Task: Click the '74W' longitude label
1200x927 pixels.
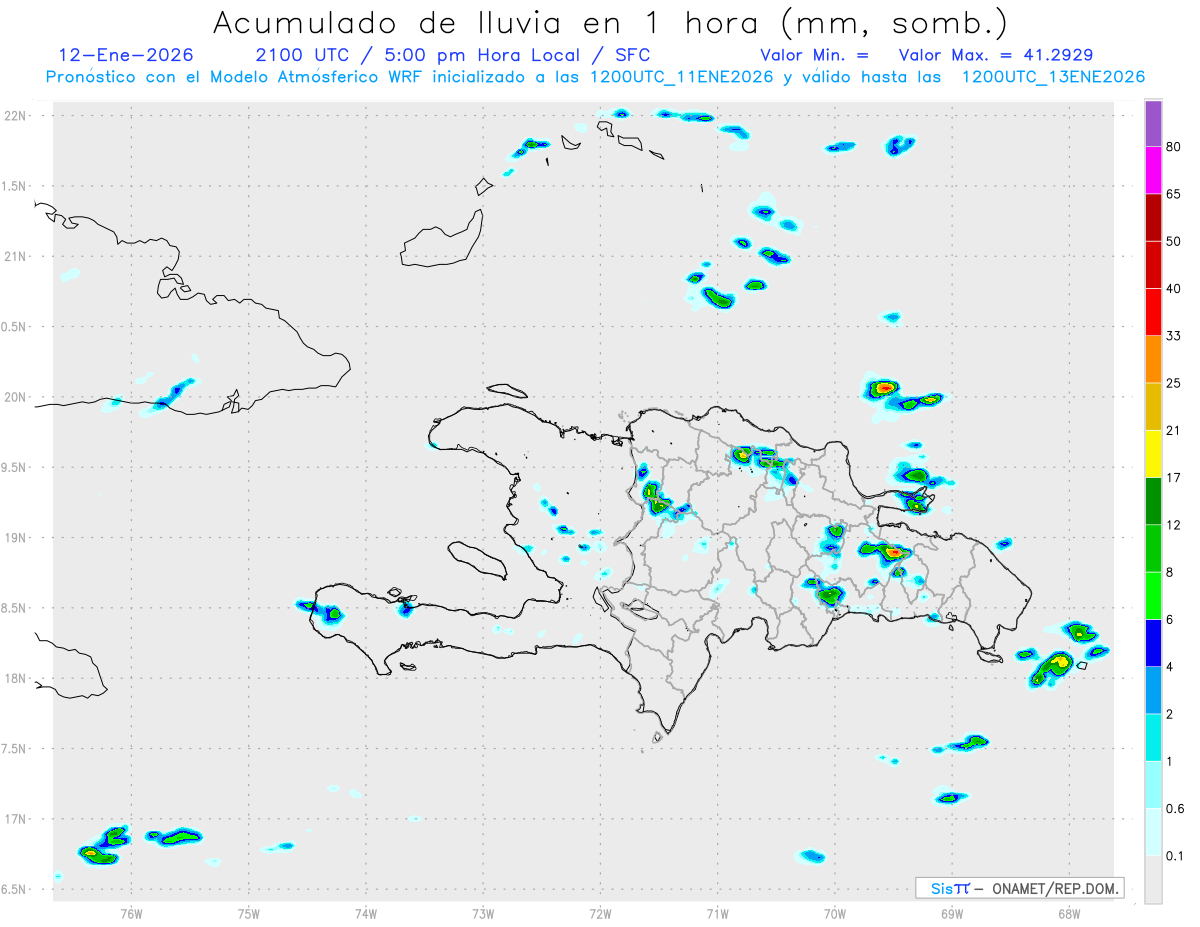Action: 366,913
